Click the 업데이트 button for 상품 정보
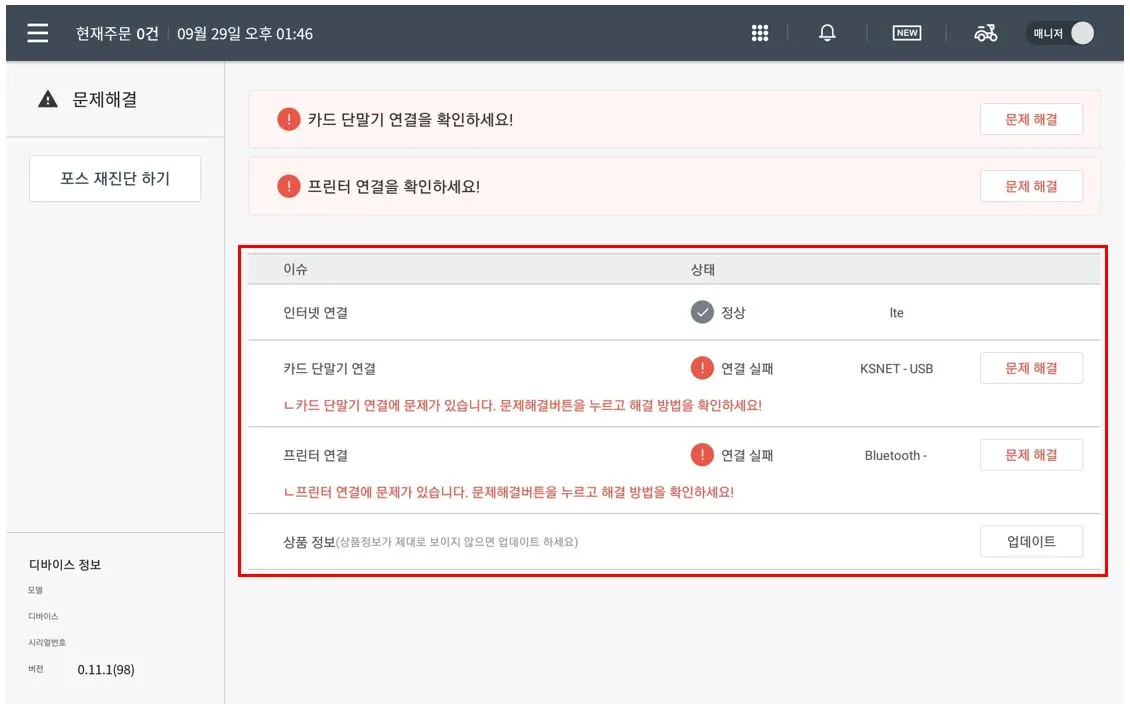1130x710 pixels. [x=1031, y=541]
